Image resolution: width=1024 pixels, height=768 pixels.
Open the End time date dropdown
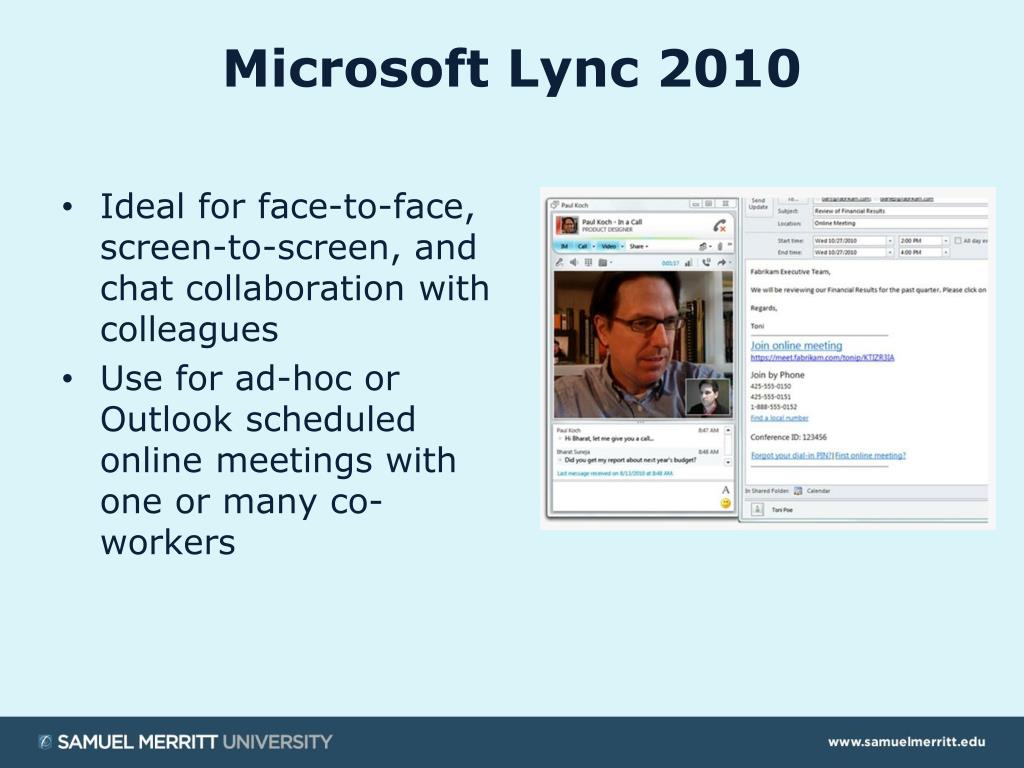coord(889,252)
